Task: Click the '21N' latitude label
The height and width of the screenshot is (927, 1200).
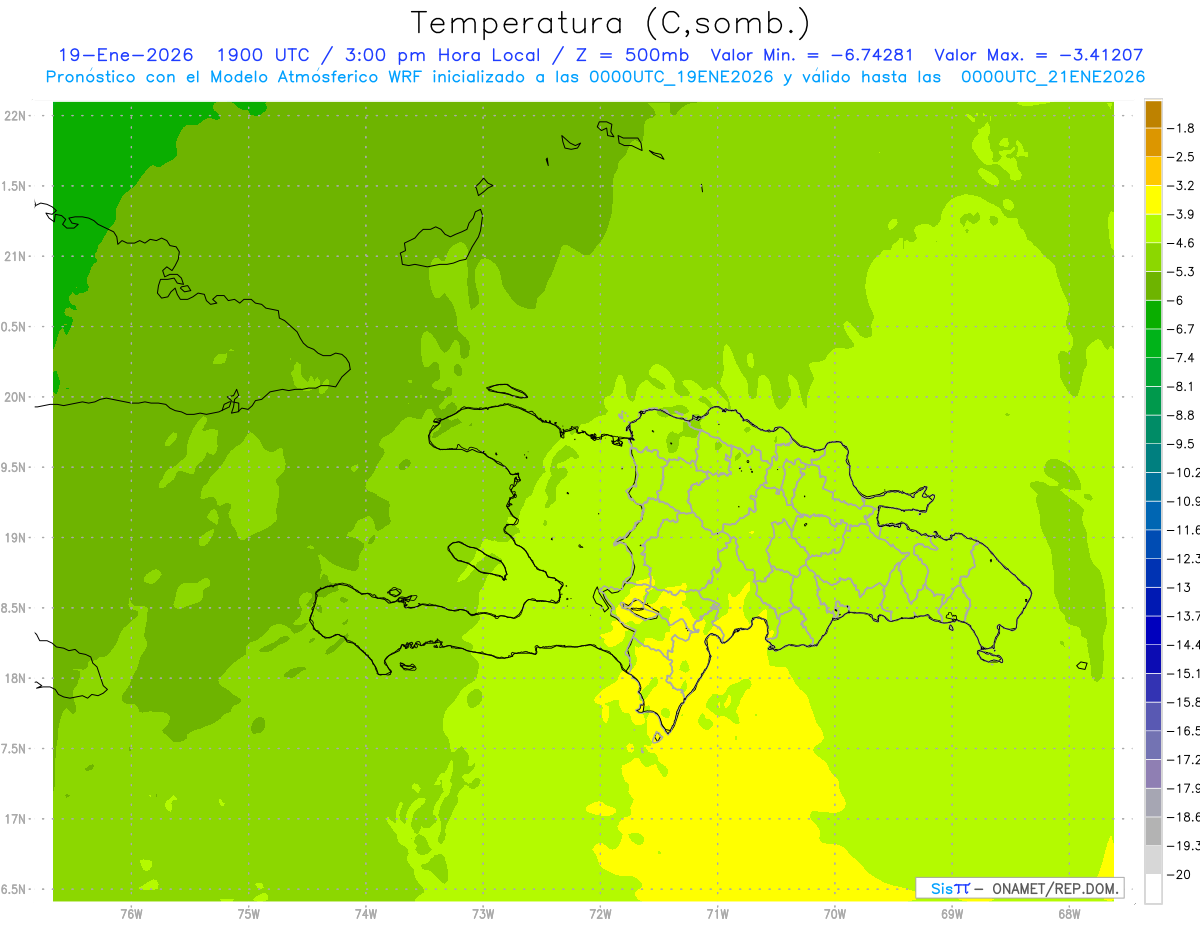Action: (14, 256)
